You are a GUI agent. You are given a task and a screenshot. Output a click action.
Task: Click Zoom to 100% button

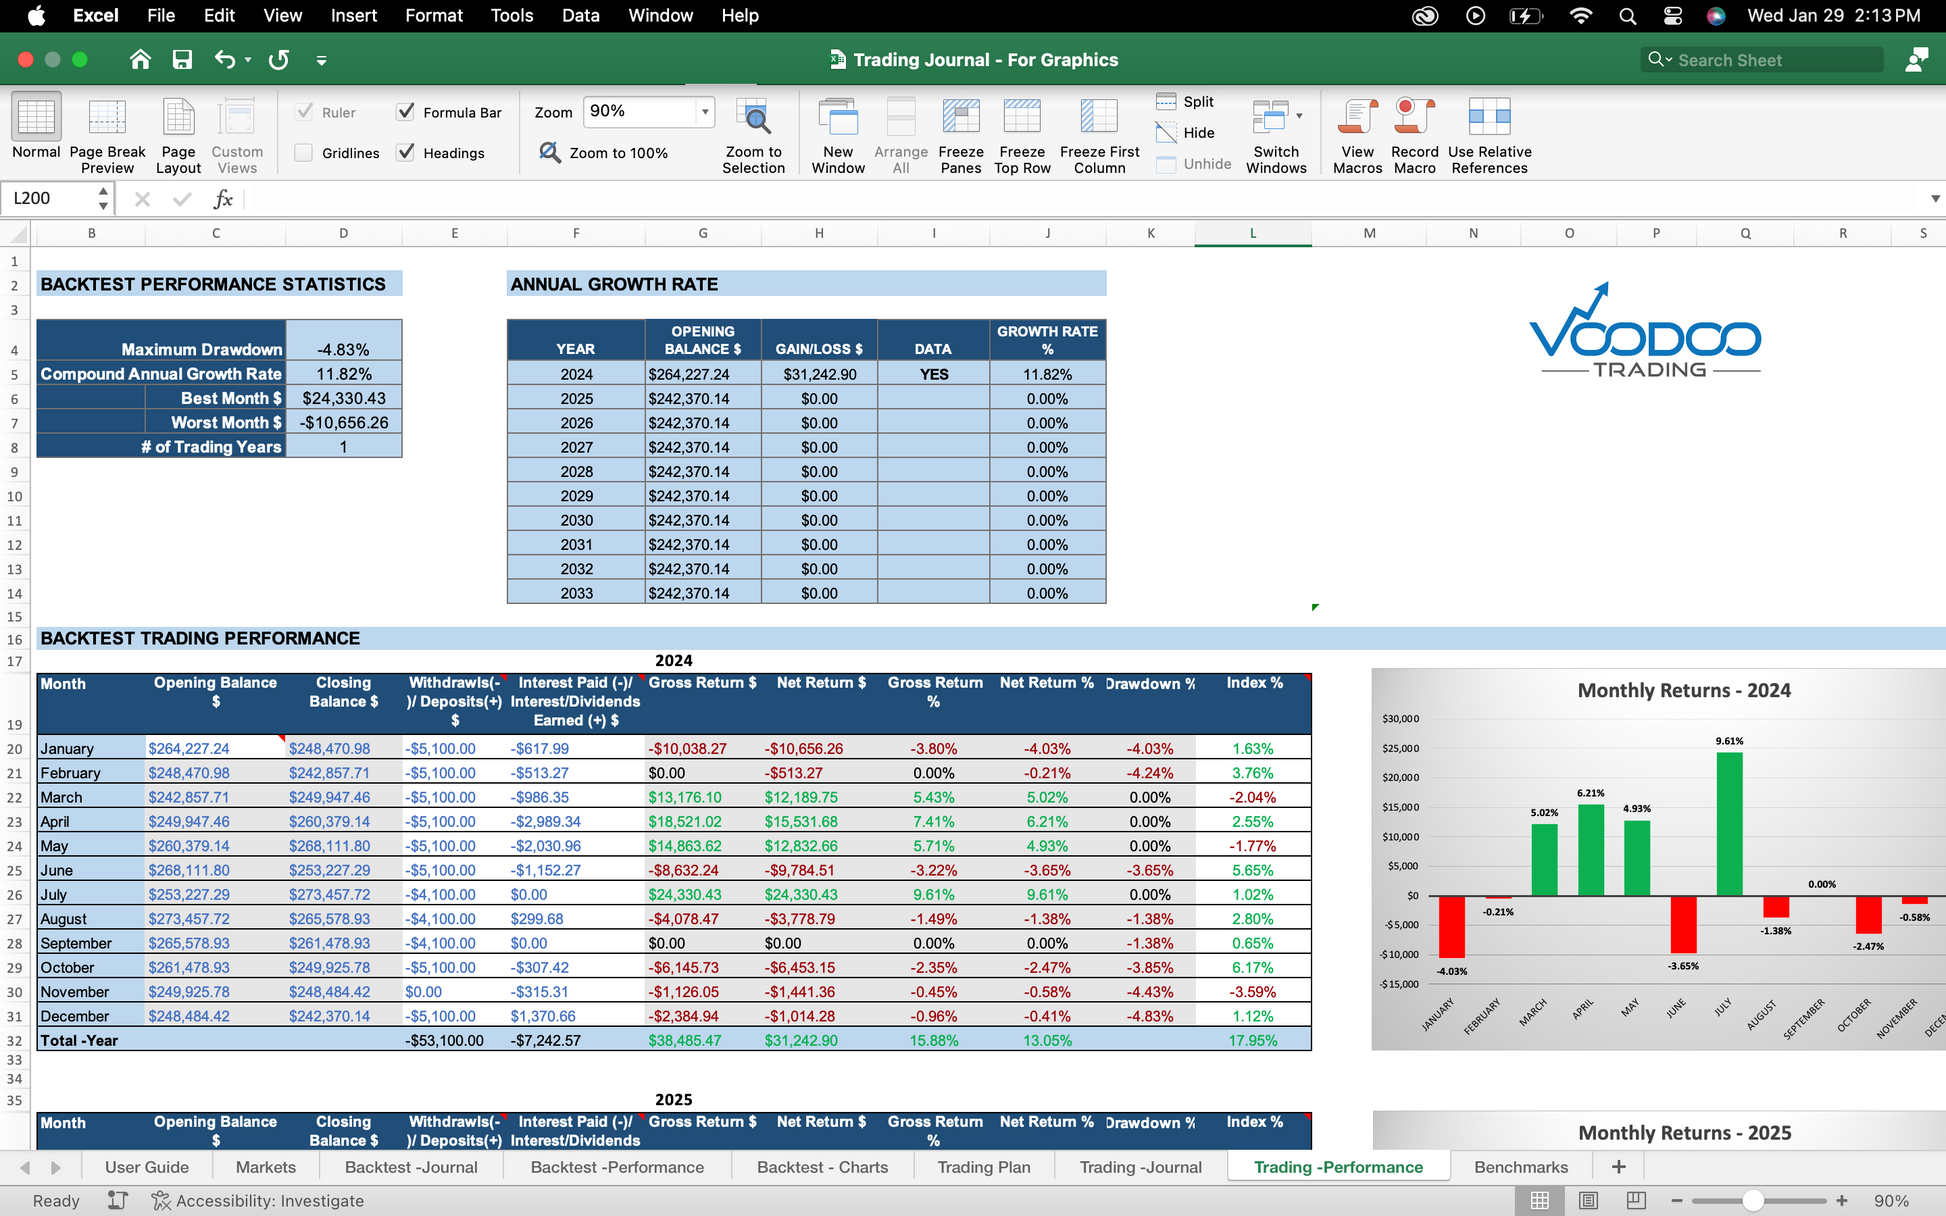click(x=604, y=153)
